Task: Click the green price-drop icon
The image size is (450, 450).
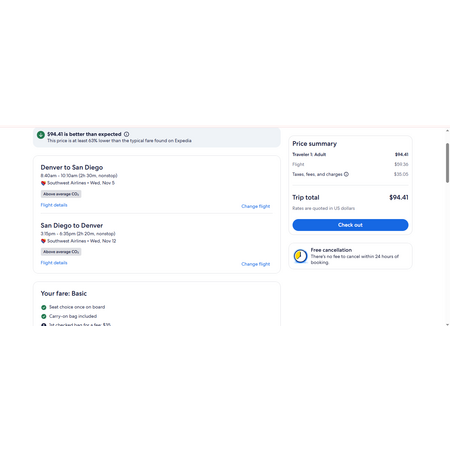Action: click(41, 135)
